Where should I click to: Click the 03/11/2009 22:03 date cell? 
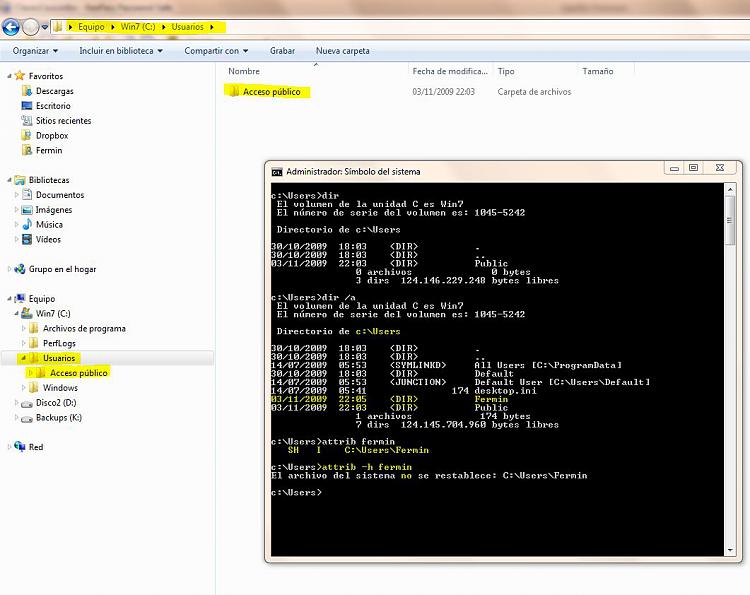[443, 91]
